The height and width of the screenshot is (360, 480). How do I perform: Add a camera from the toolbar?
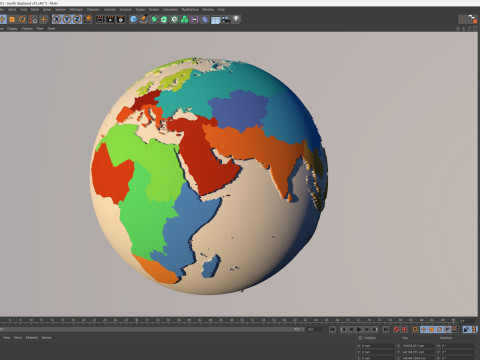point(226,19)
